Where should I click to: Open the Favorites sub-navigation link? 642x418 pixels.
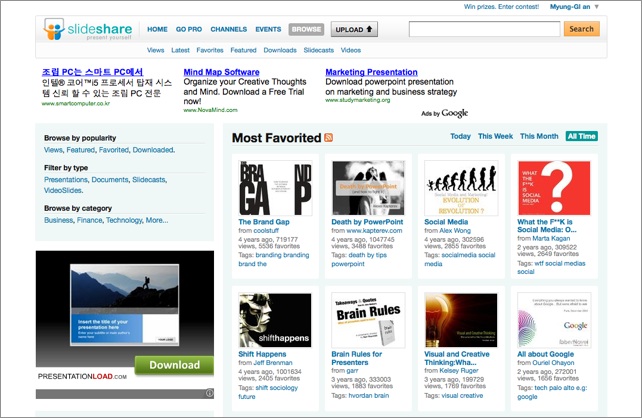pos(210,50)
